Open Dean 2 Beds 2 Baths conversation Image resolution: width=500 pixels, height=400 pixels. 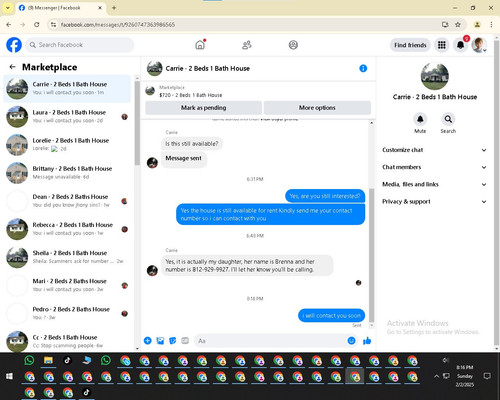tap(67, 201)
